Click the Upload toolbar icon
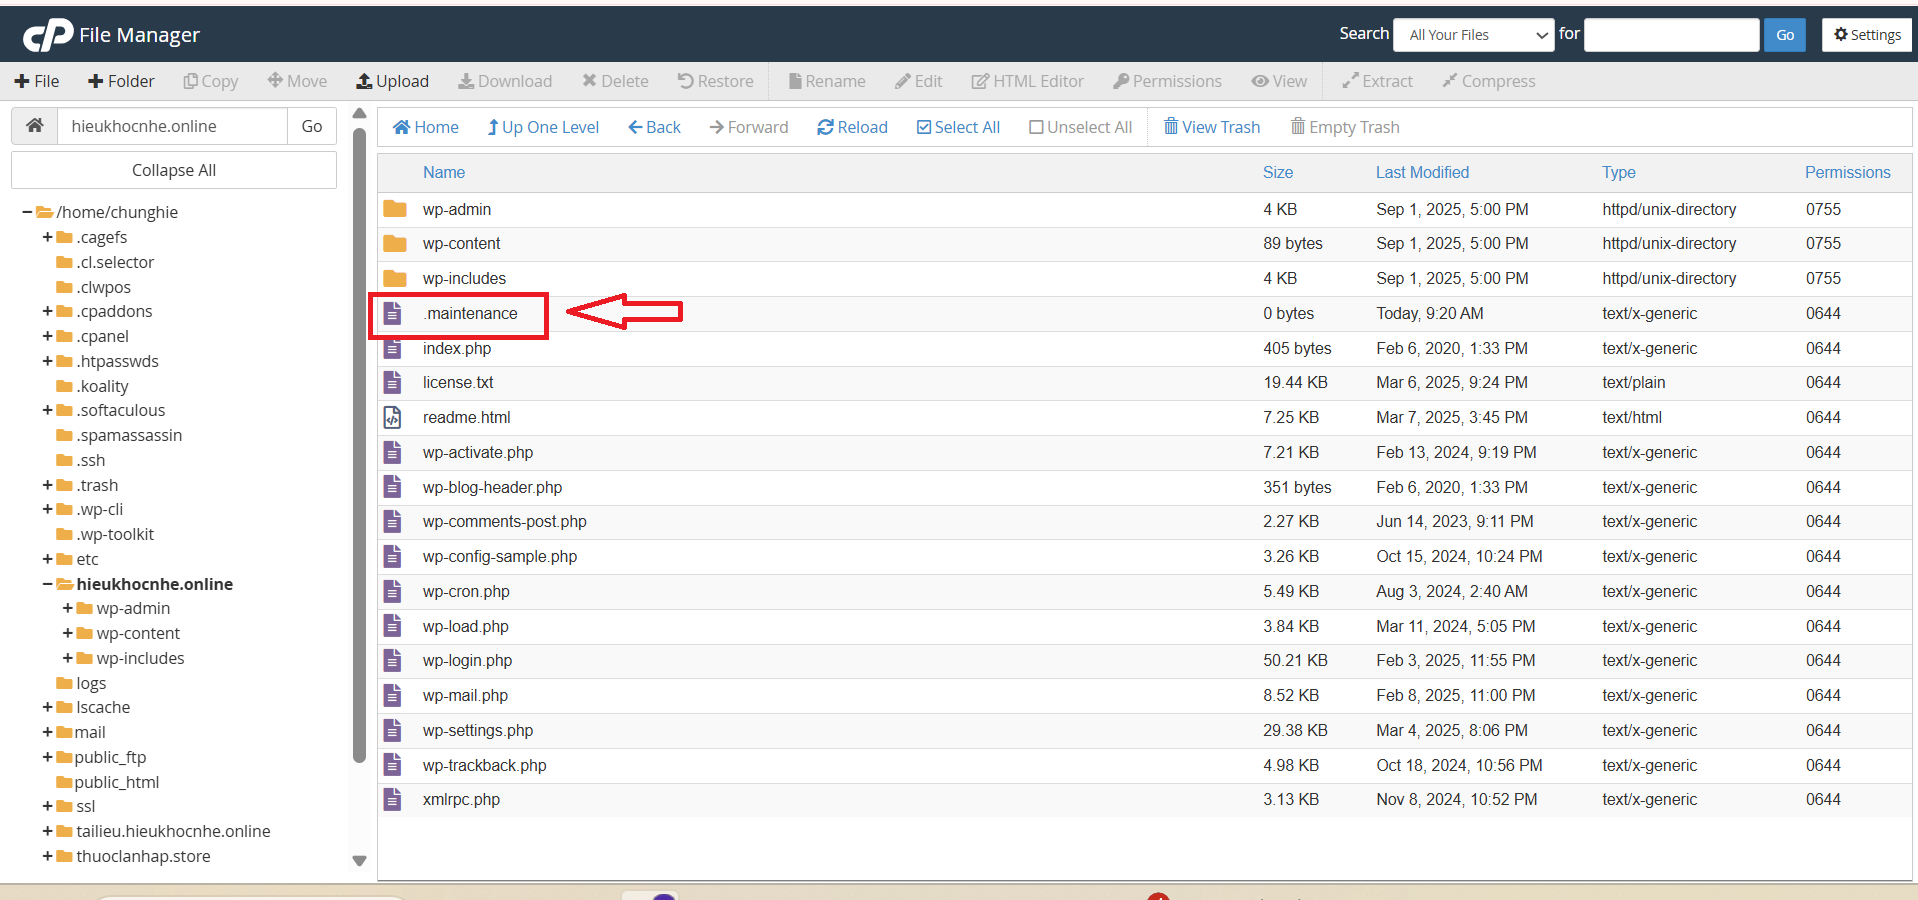Screen dimensions: 1918x900 (365, 81)
